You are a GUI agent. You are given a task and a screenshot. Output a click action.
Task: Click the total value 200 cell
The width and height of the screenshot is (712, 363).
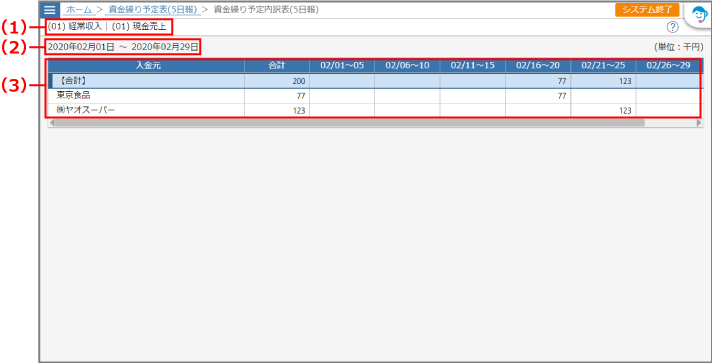(277, 81)
